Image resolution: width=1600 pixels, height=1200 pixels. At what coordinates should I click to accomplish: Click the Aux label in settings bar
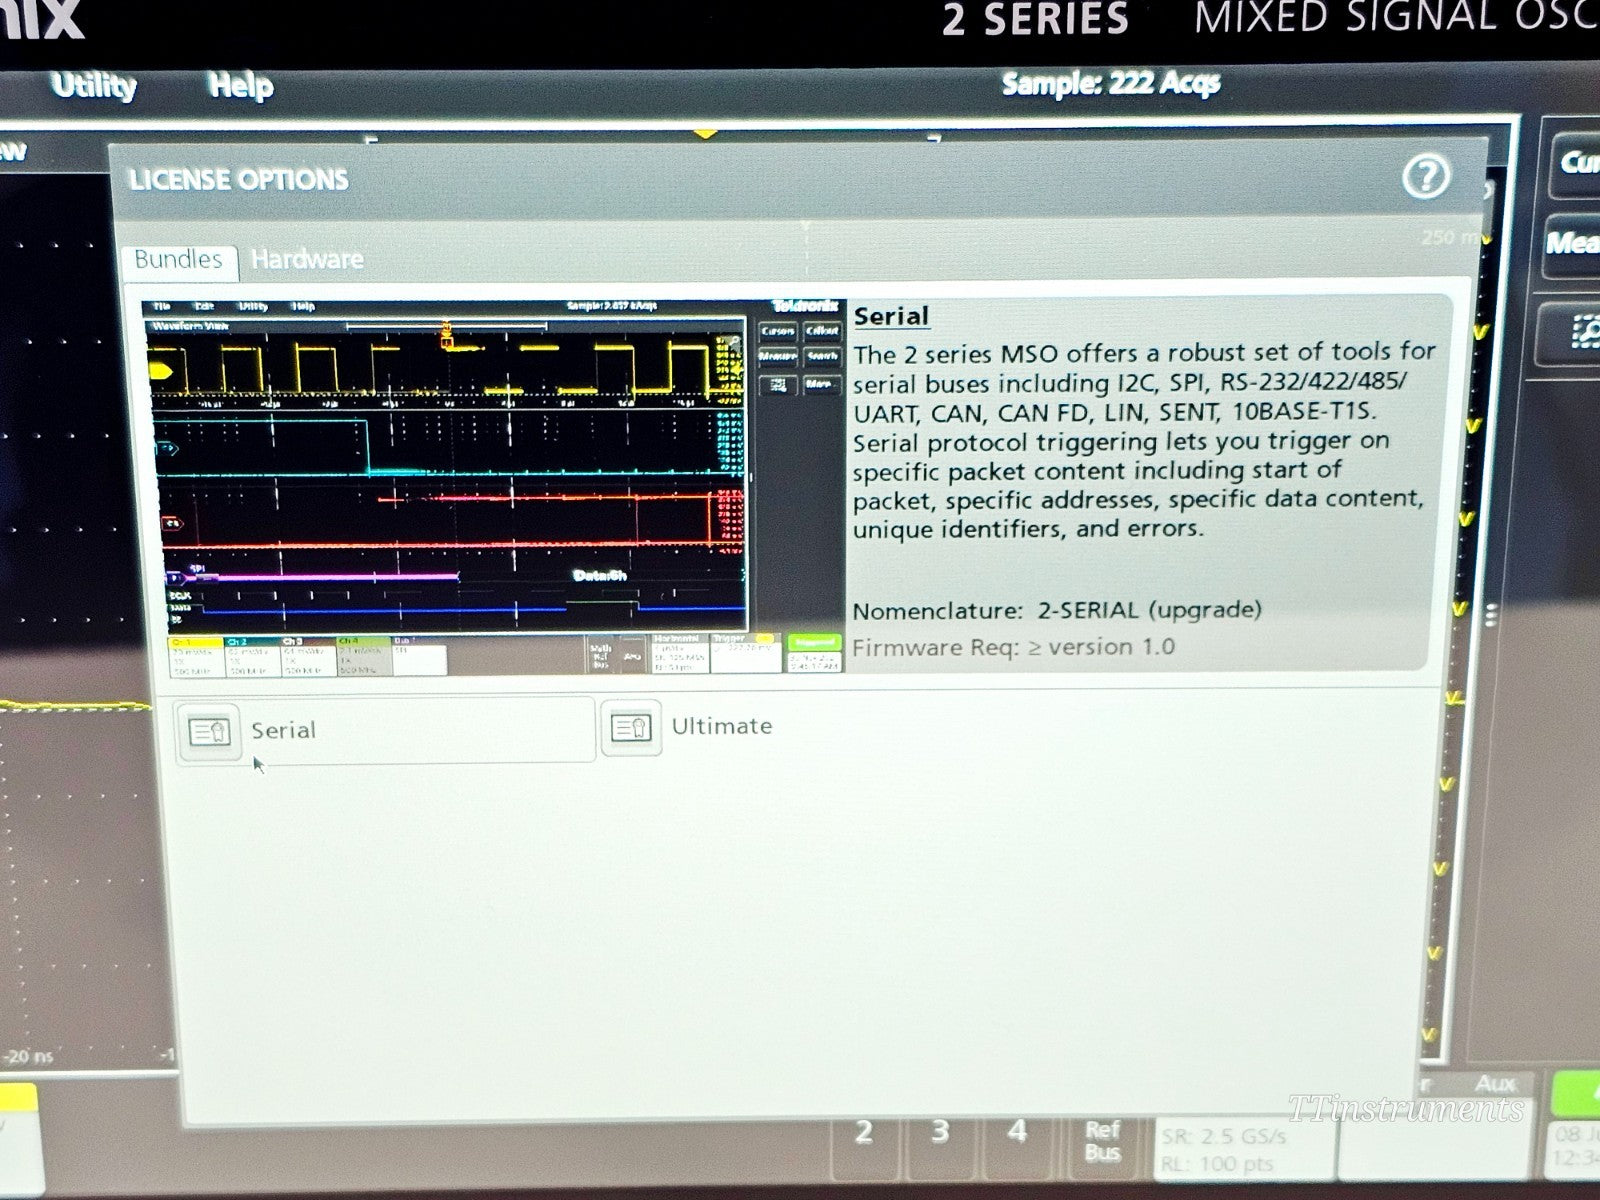[1495, 1083]
